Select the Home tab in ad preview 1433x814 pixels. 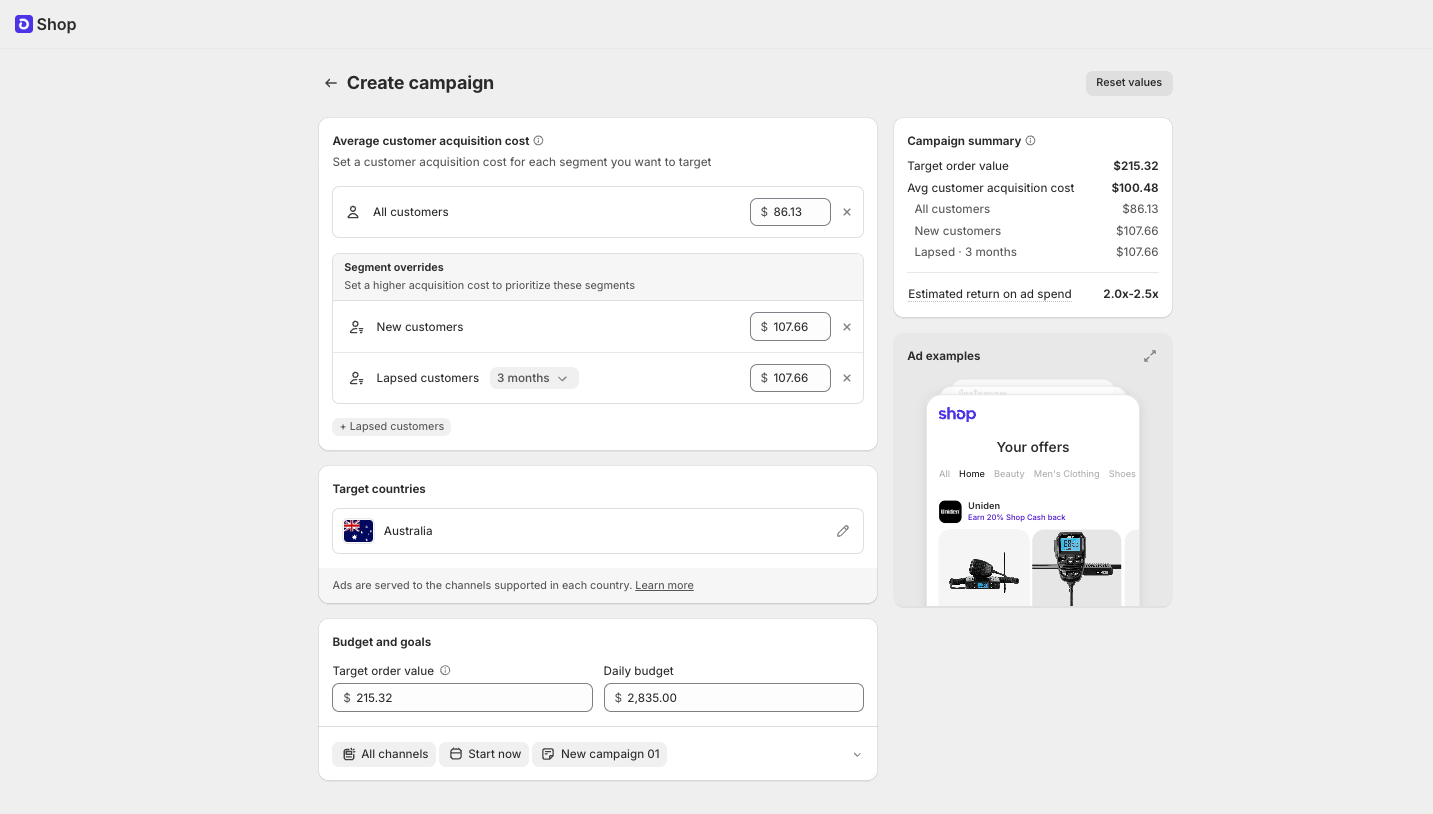pos(971,474)
